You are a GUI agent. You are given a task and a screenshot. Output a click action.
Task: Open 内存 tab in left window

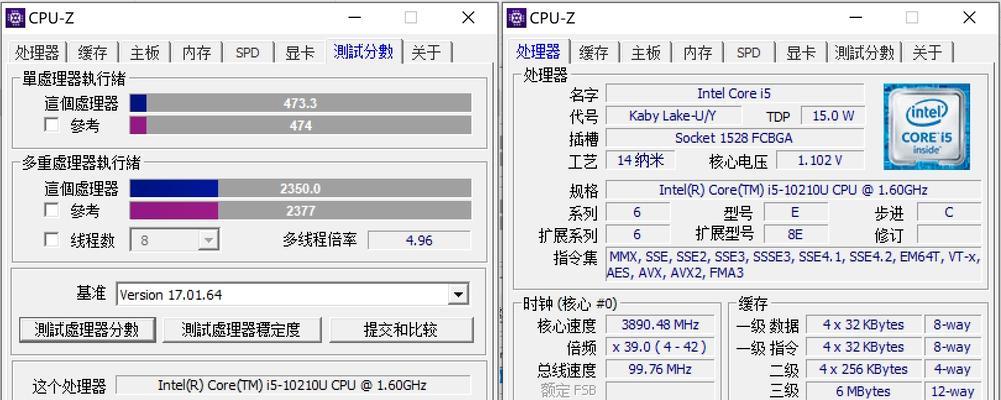pyautogui.click(x=197, y=53)
